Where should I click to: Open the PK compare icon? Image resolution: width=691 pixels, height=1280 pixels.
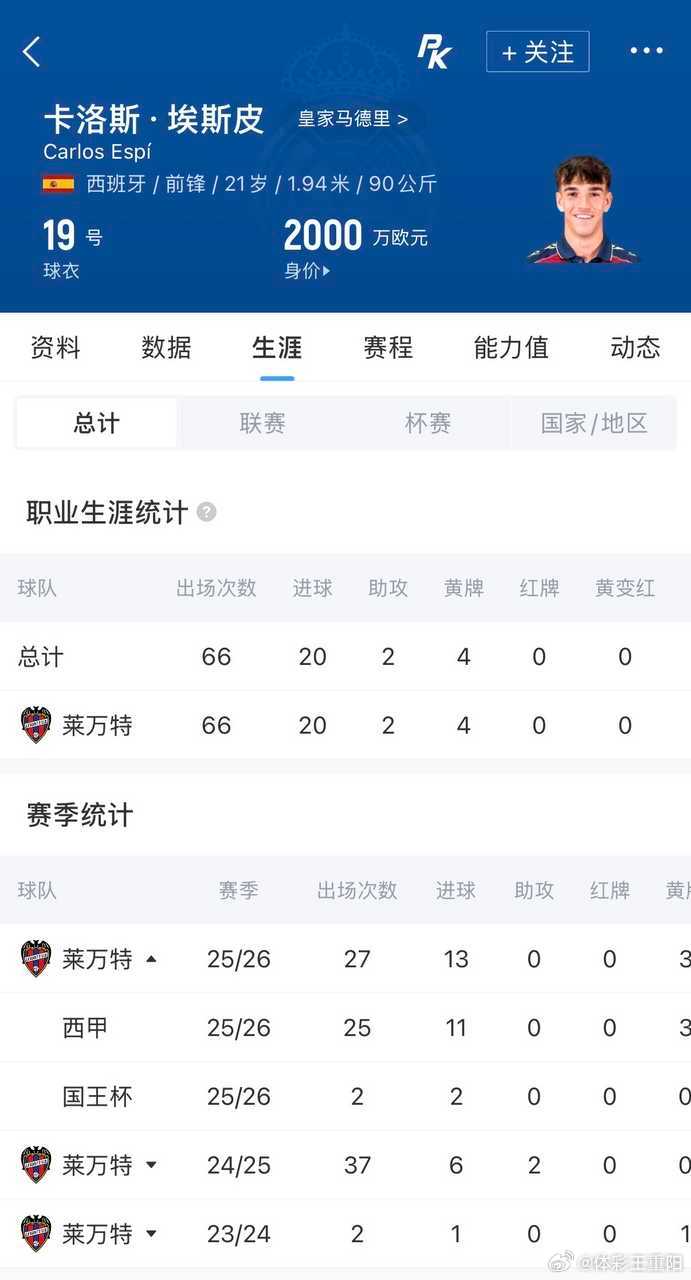tap(434, 51)
